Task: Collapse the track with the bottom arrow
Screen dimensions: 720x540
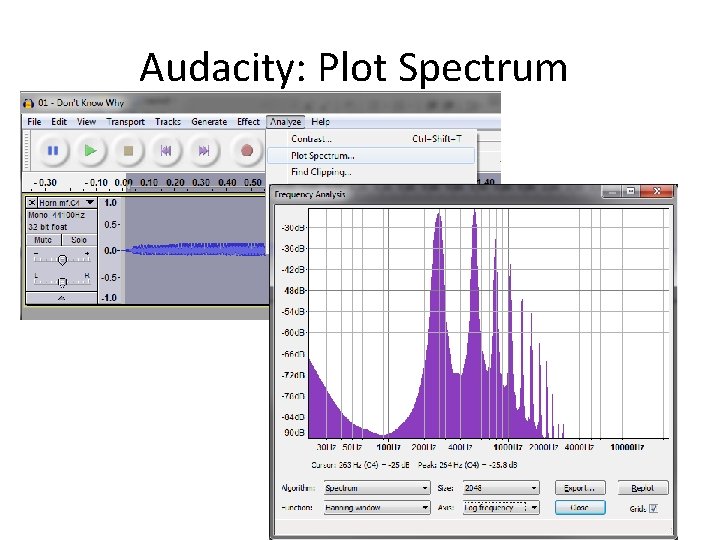Action: click(x=61, y=298)
